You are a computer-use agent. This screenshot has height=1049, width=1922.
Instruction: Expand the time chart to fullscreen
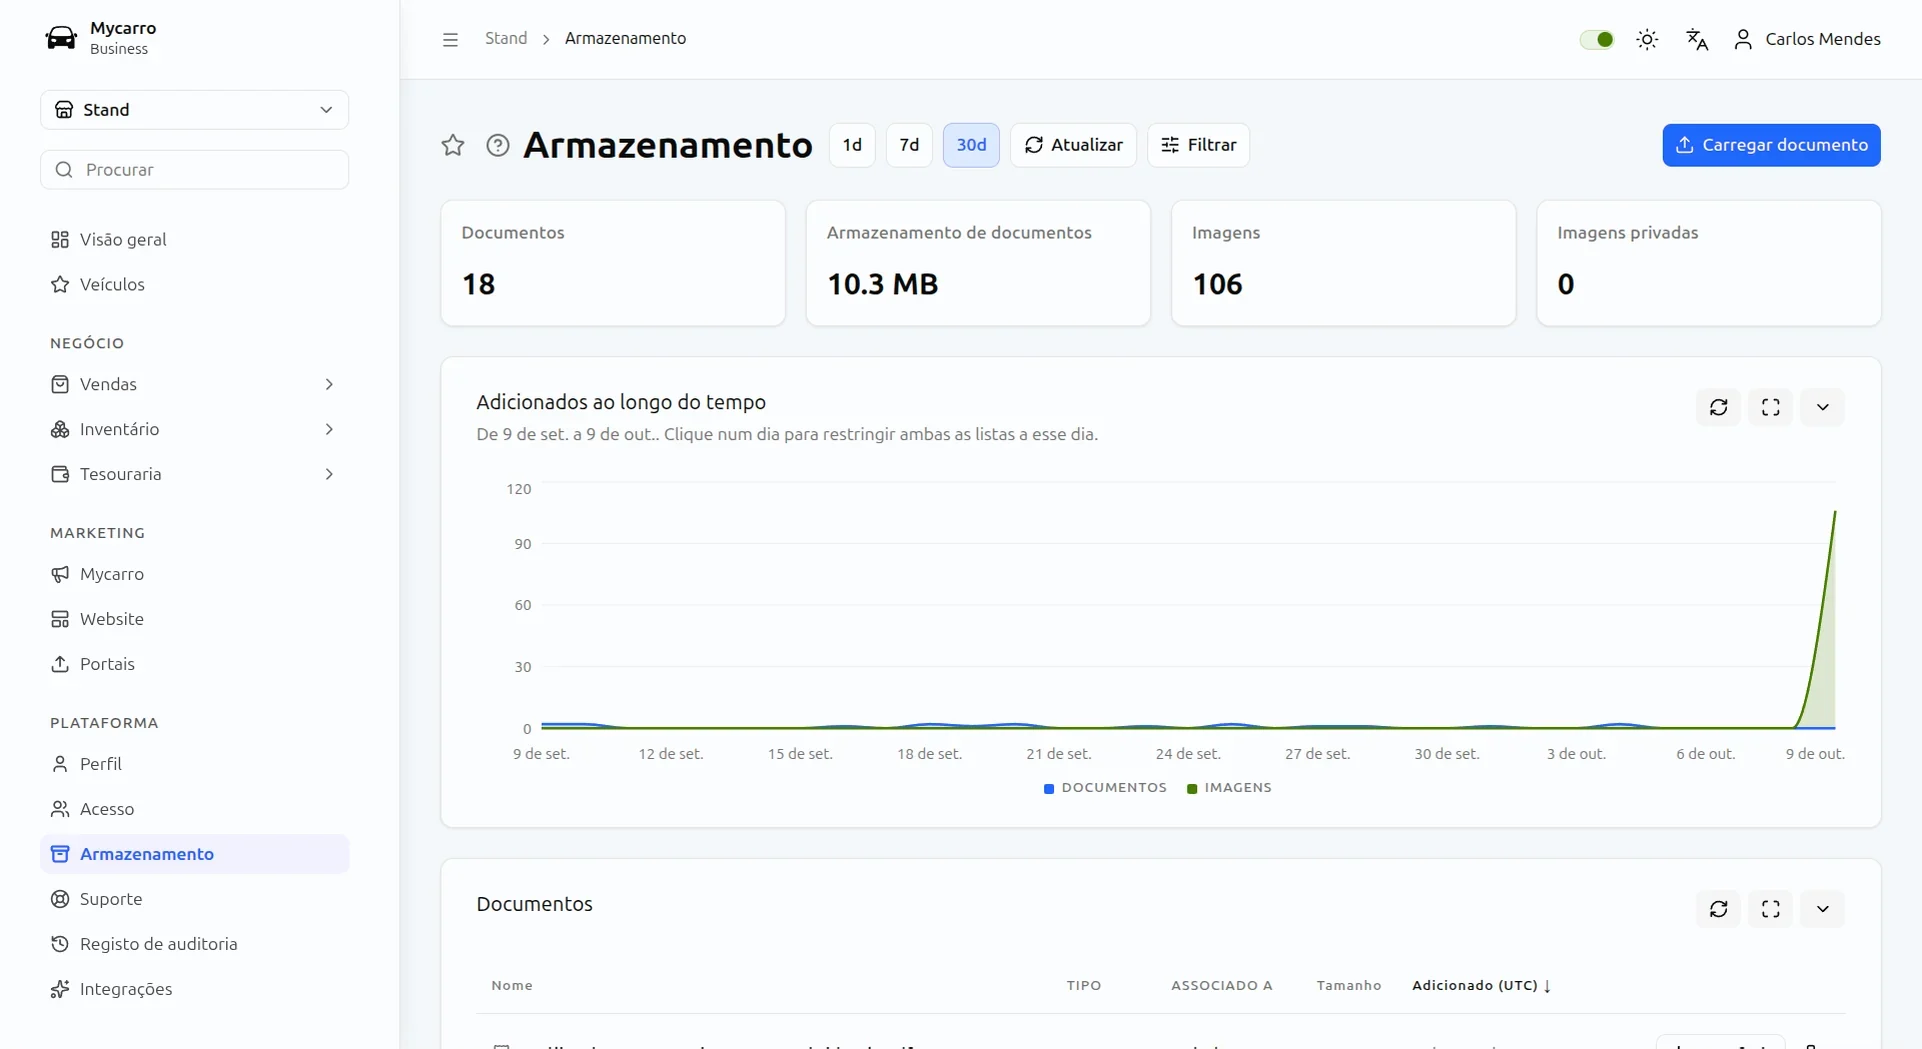[x=1771, y=407]
